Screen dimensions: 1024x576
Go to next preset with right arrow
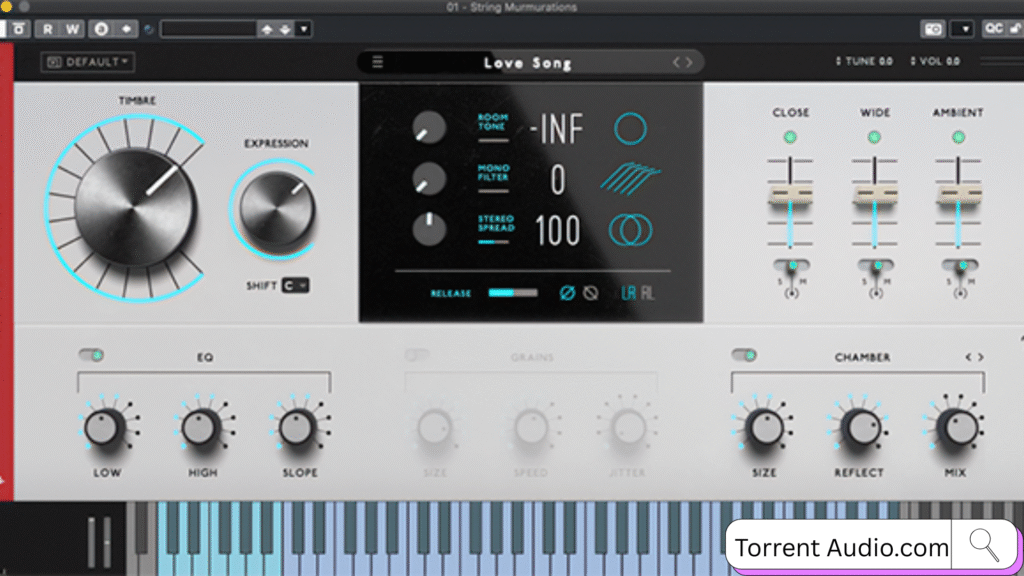pyautogui.click(x=688, y=62)
